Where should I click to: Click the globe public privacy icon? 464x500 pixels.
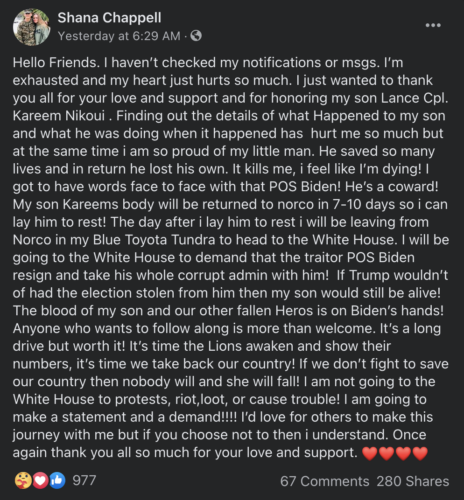(196, 36)
